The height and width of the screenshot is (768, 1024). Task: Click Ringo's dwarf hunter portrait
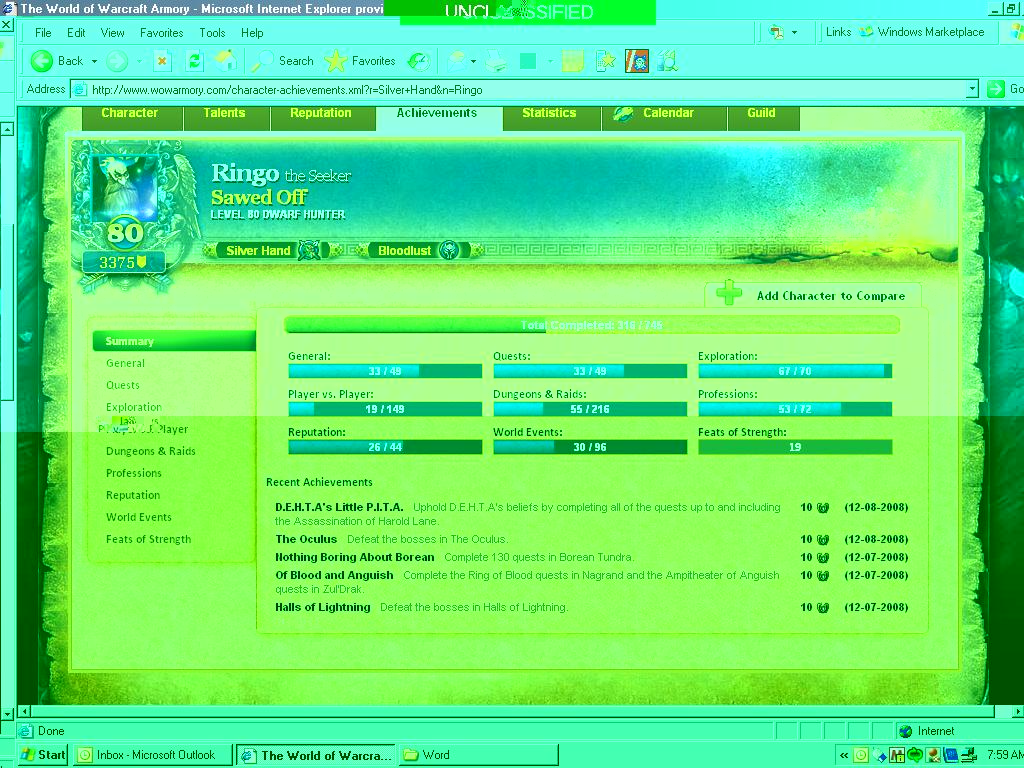point(125,188)
